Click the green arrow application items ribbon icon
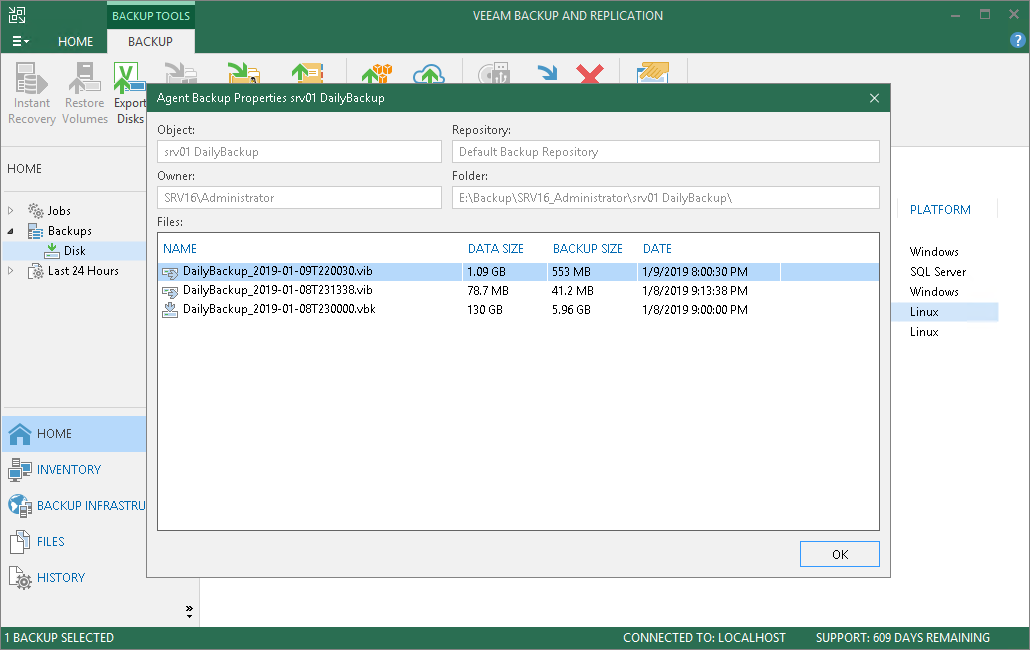1030x650 pixels. coord(307,72)
